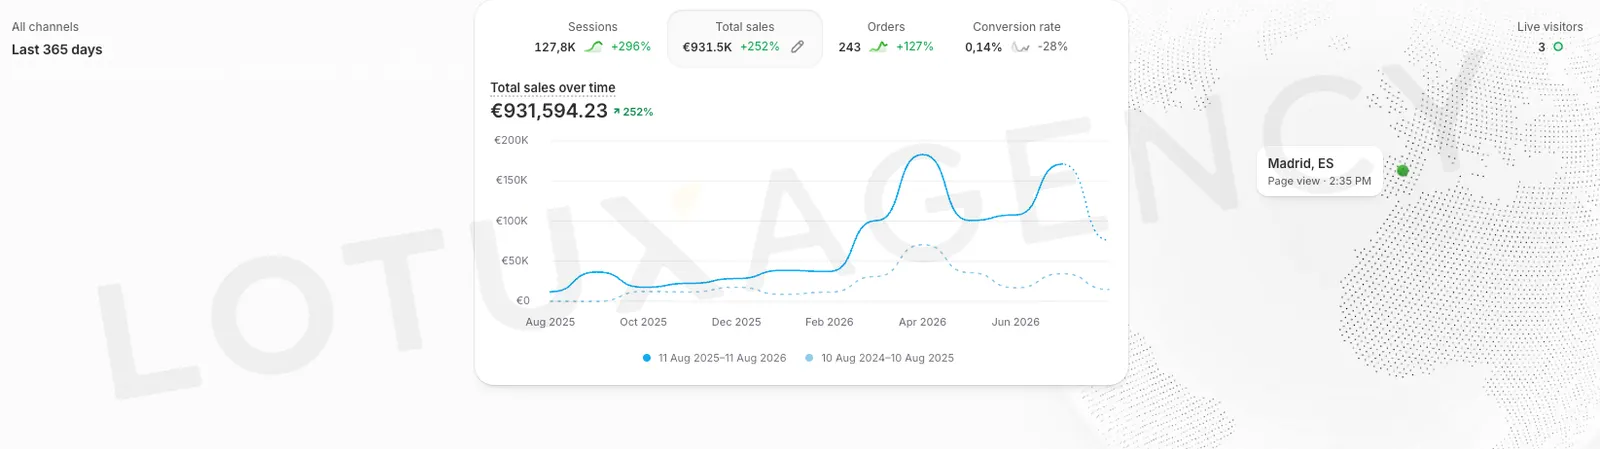Click the pencil edit icon beside Total sales
The image size is (1600, 449).
pos(797,47)
